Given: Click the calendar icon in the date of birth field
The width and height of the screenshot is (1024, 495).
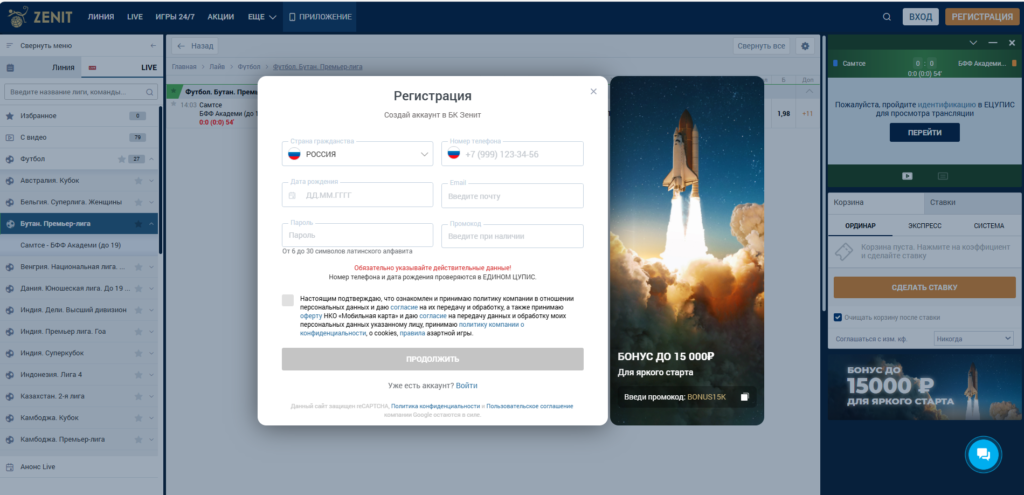Looking at the screenshot, I should pos(292,195).
